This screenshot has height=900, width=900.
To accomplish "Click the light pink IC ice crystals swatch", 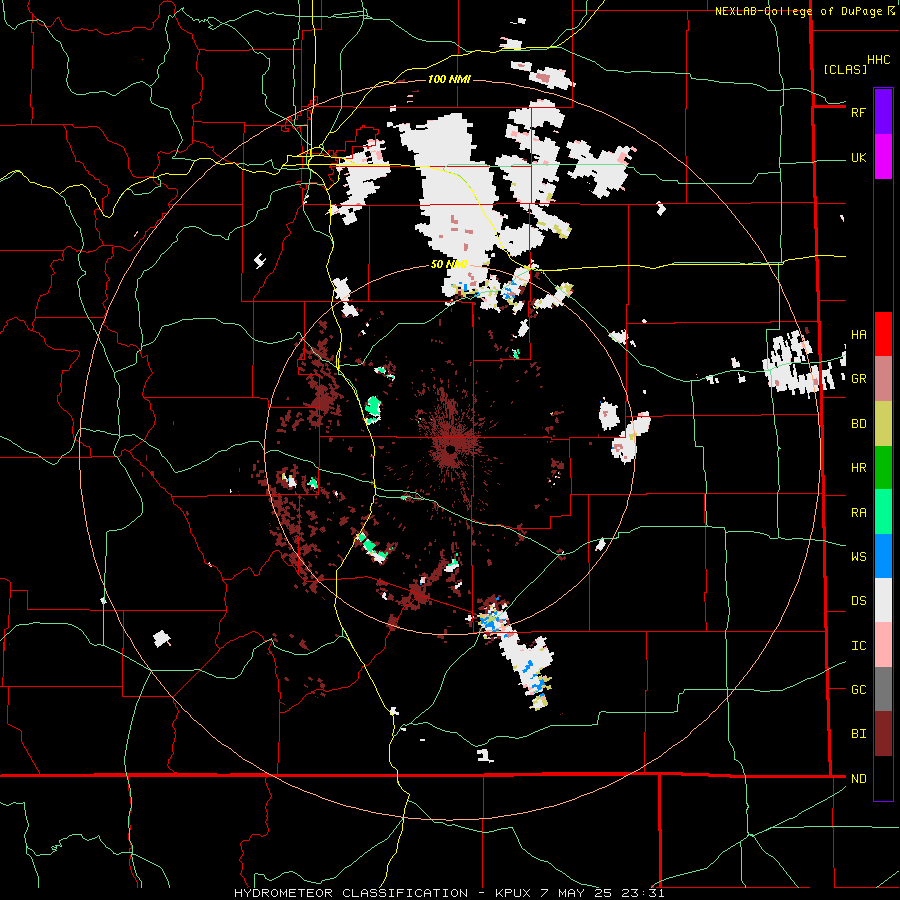I will tap(883, 645).
